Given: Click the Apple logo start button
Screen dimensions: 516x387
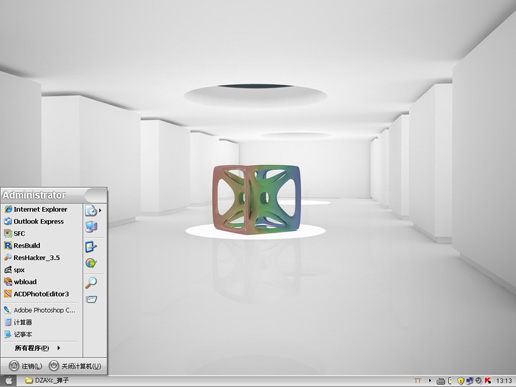Looking at the screenshot, I should [8, 380].
